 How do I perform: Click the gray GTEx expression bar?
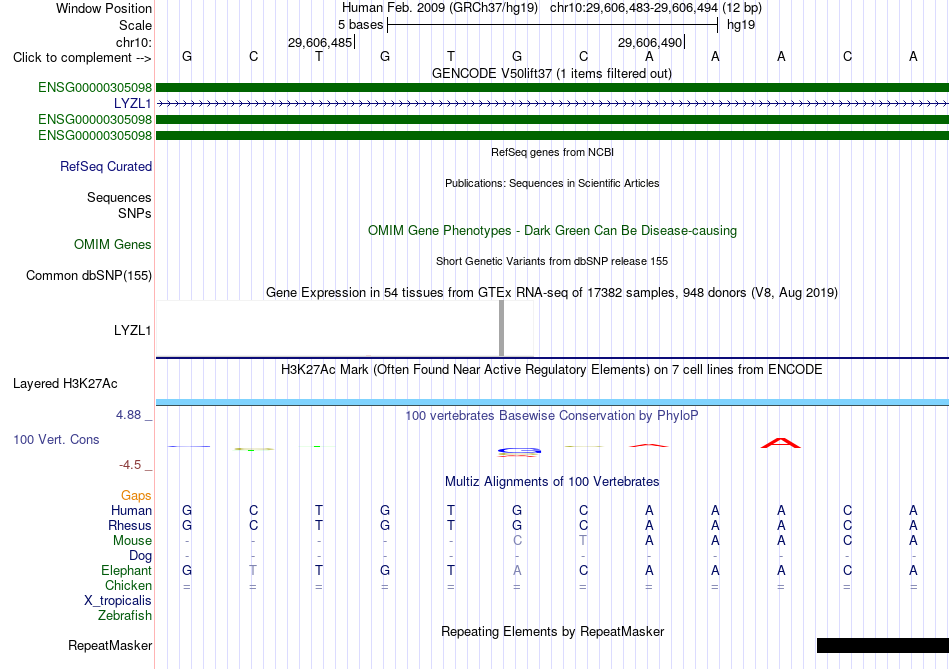[x=501, y=328]
